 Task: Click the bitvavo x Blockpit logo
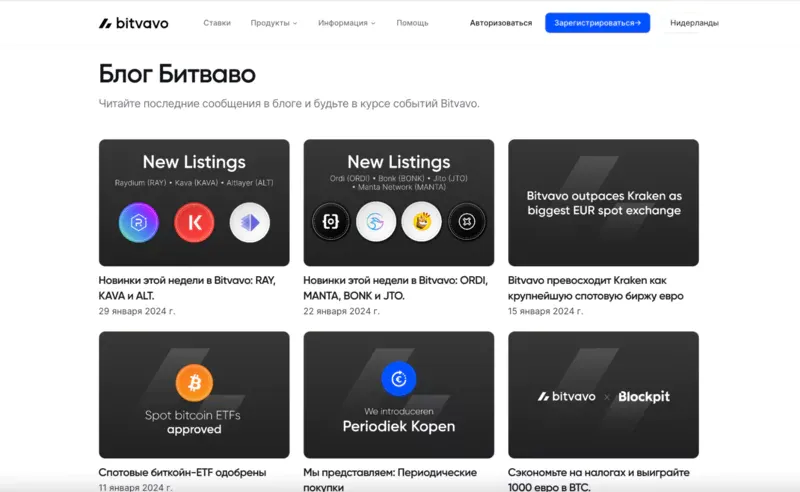click(x=603, y=397)
